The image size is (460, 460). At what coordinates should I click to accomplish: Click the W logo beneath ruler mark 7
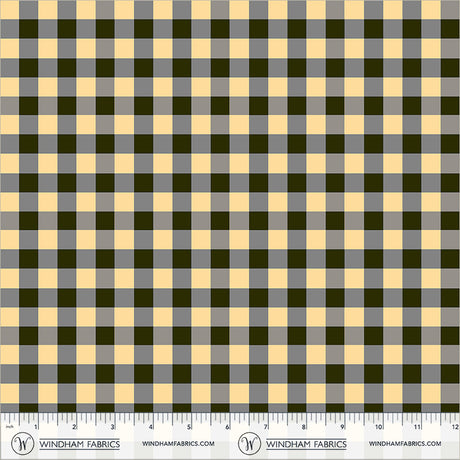coord(249,444)
